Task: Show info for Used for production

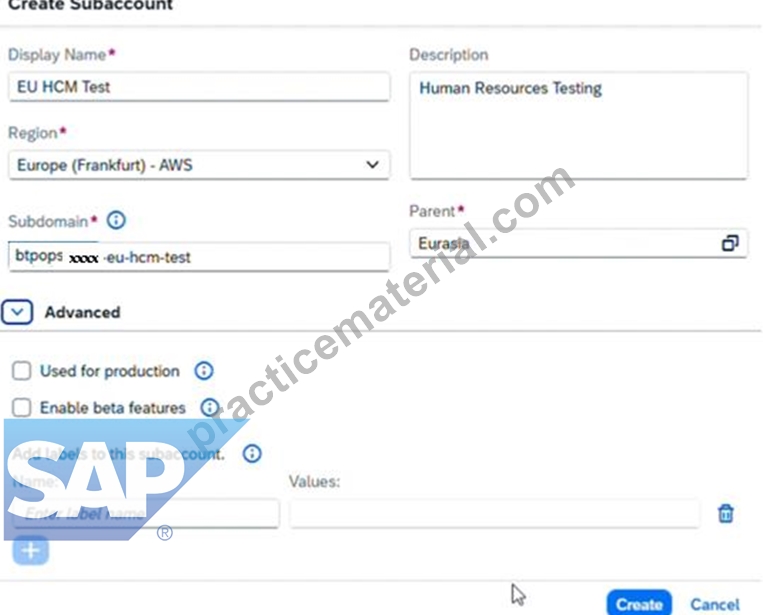Action: [x=204, y=371]
